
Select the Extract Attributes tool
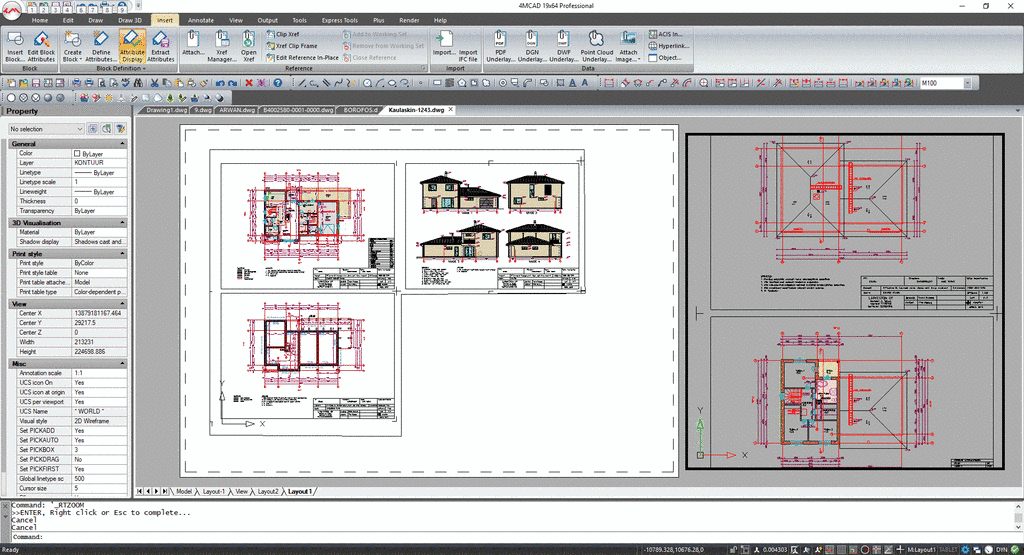tap(161, 46)
